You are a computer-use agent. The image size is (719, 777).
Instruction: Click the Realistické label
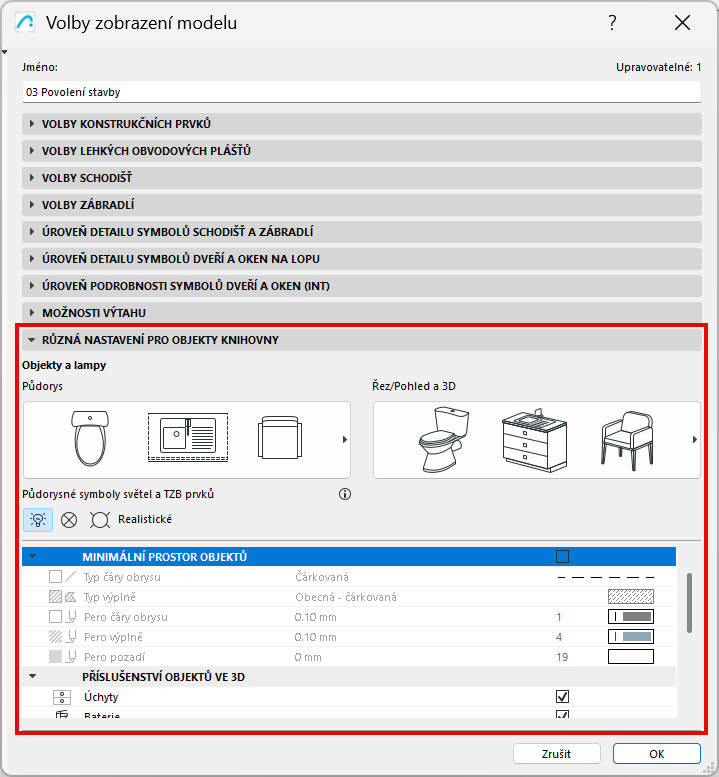point(145,519)
